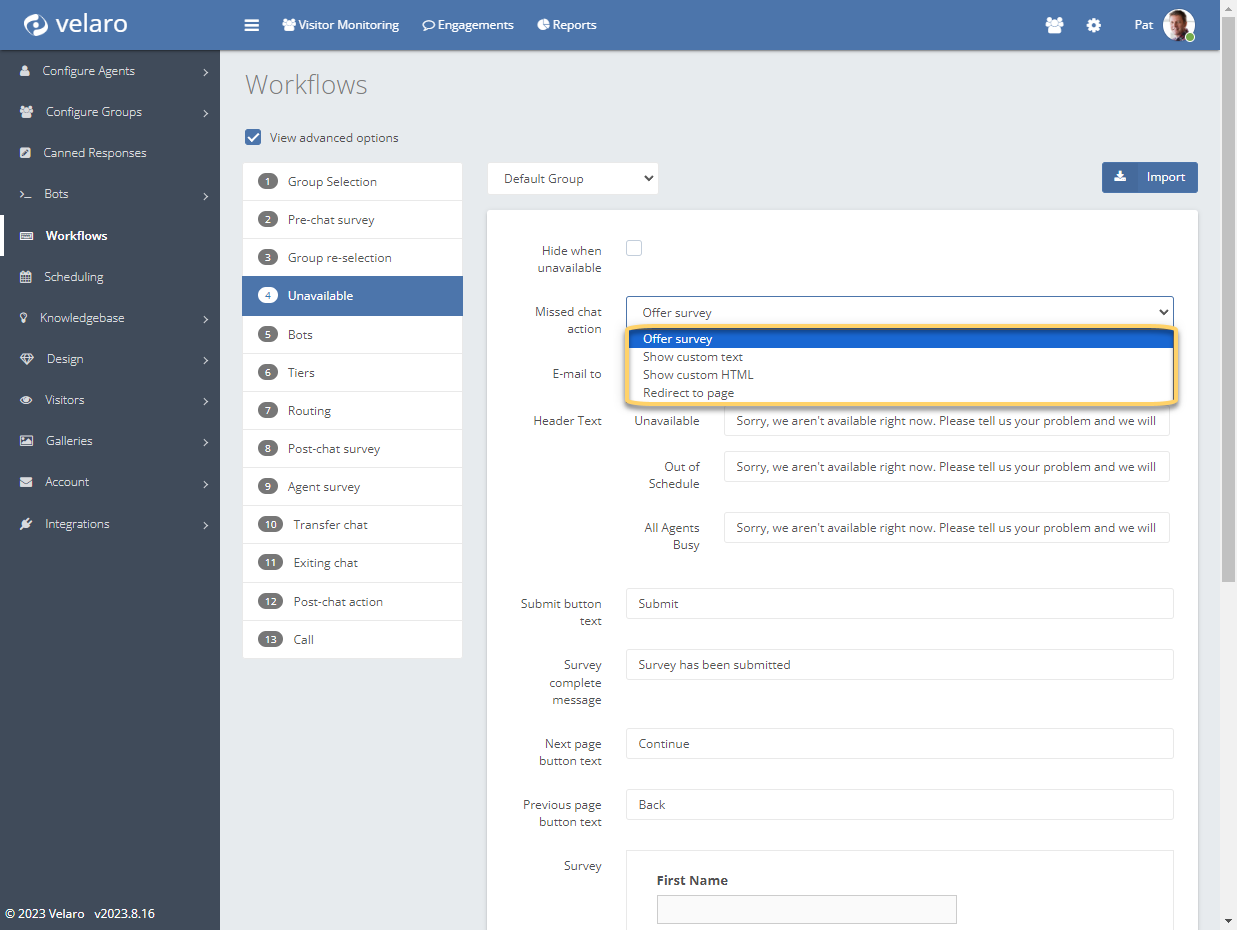The height and width of the screenshot is (930, 1237).
Task: Click the hamburger menu icon
Action: [252, 25]
